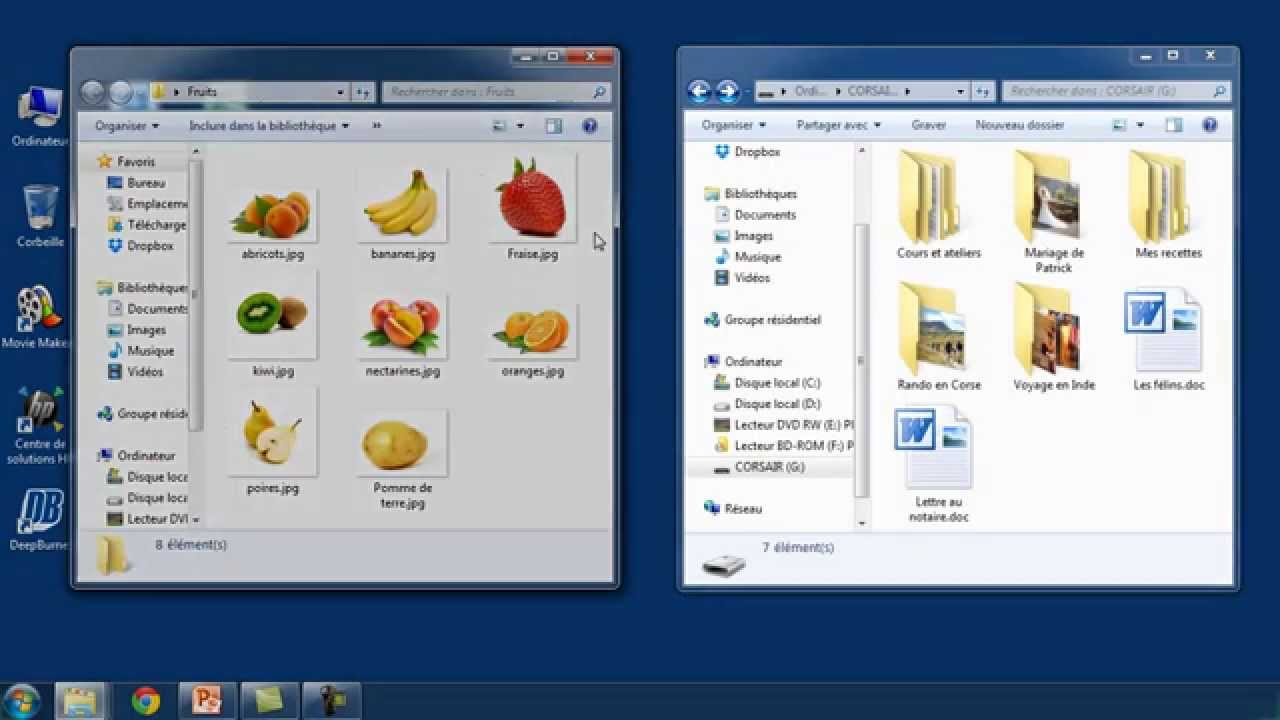Select the Cours et ateliers folder
The width and height of the screenshot is (1280, 720).
tap(939, 205)
